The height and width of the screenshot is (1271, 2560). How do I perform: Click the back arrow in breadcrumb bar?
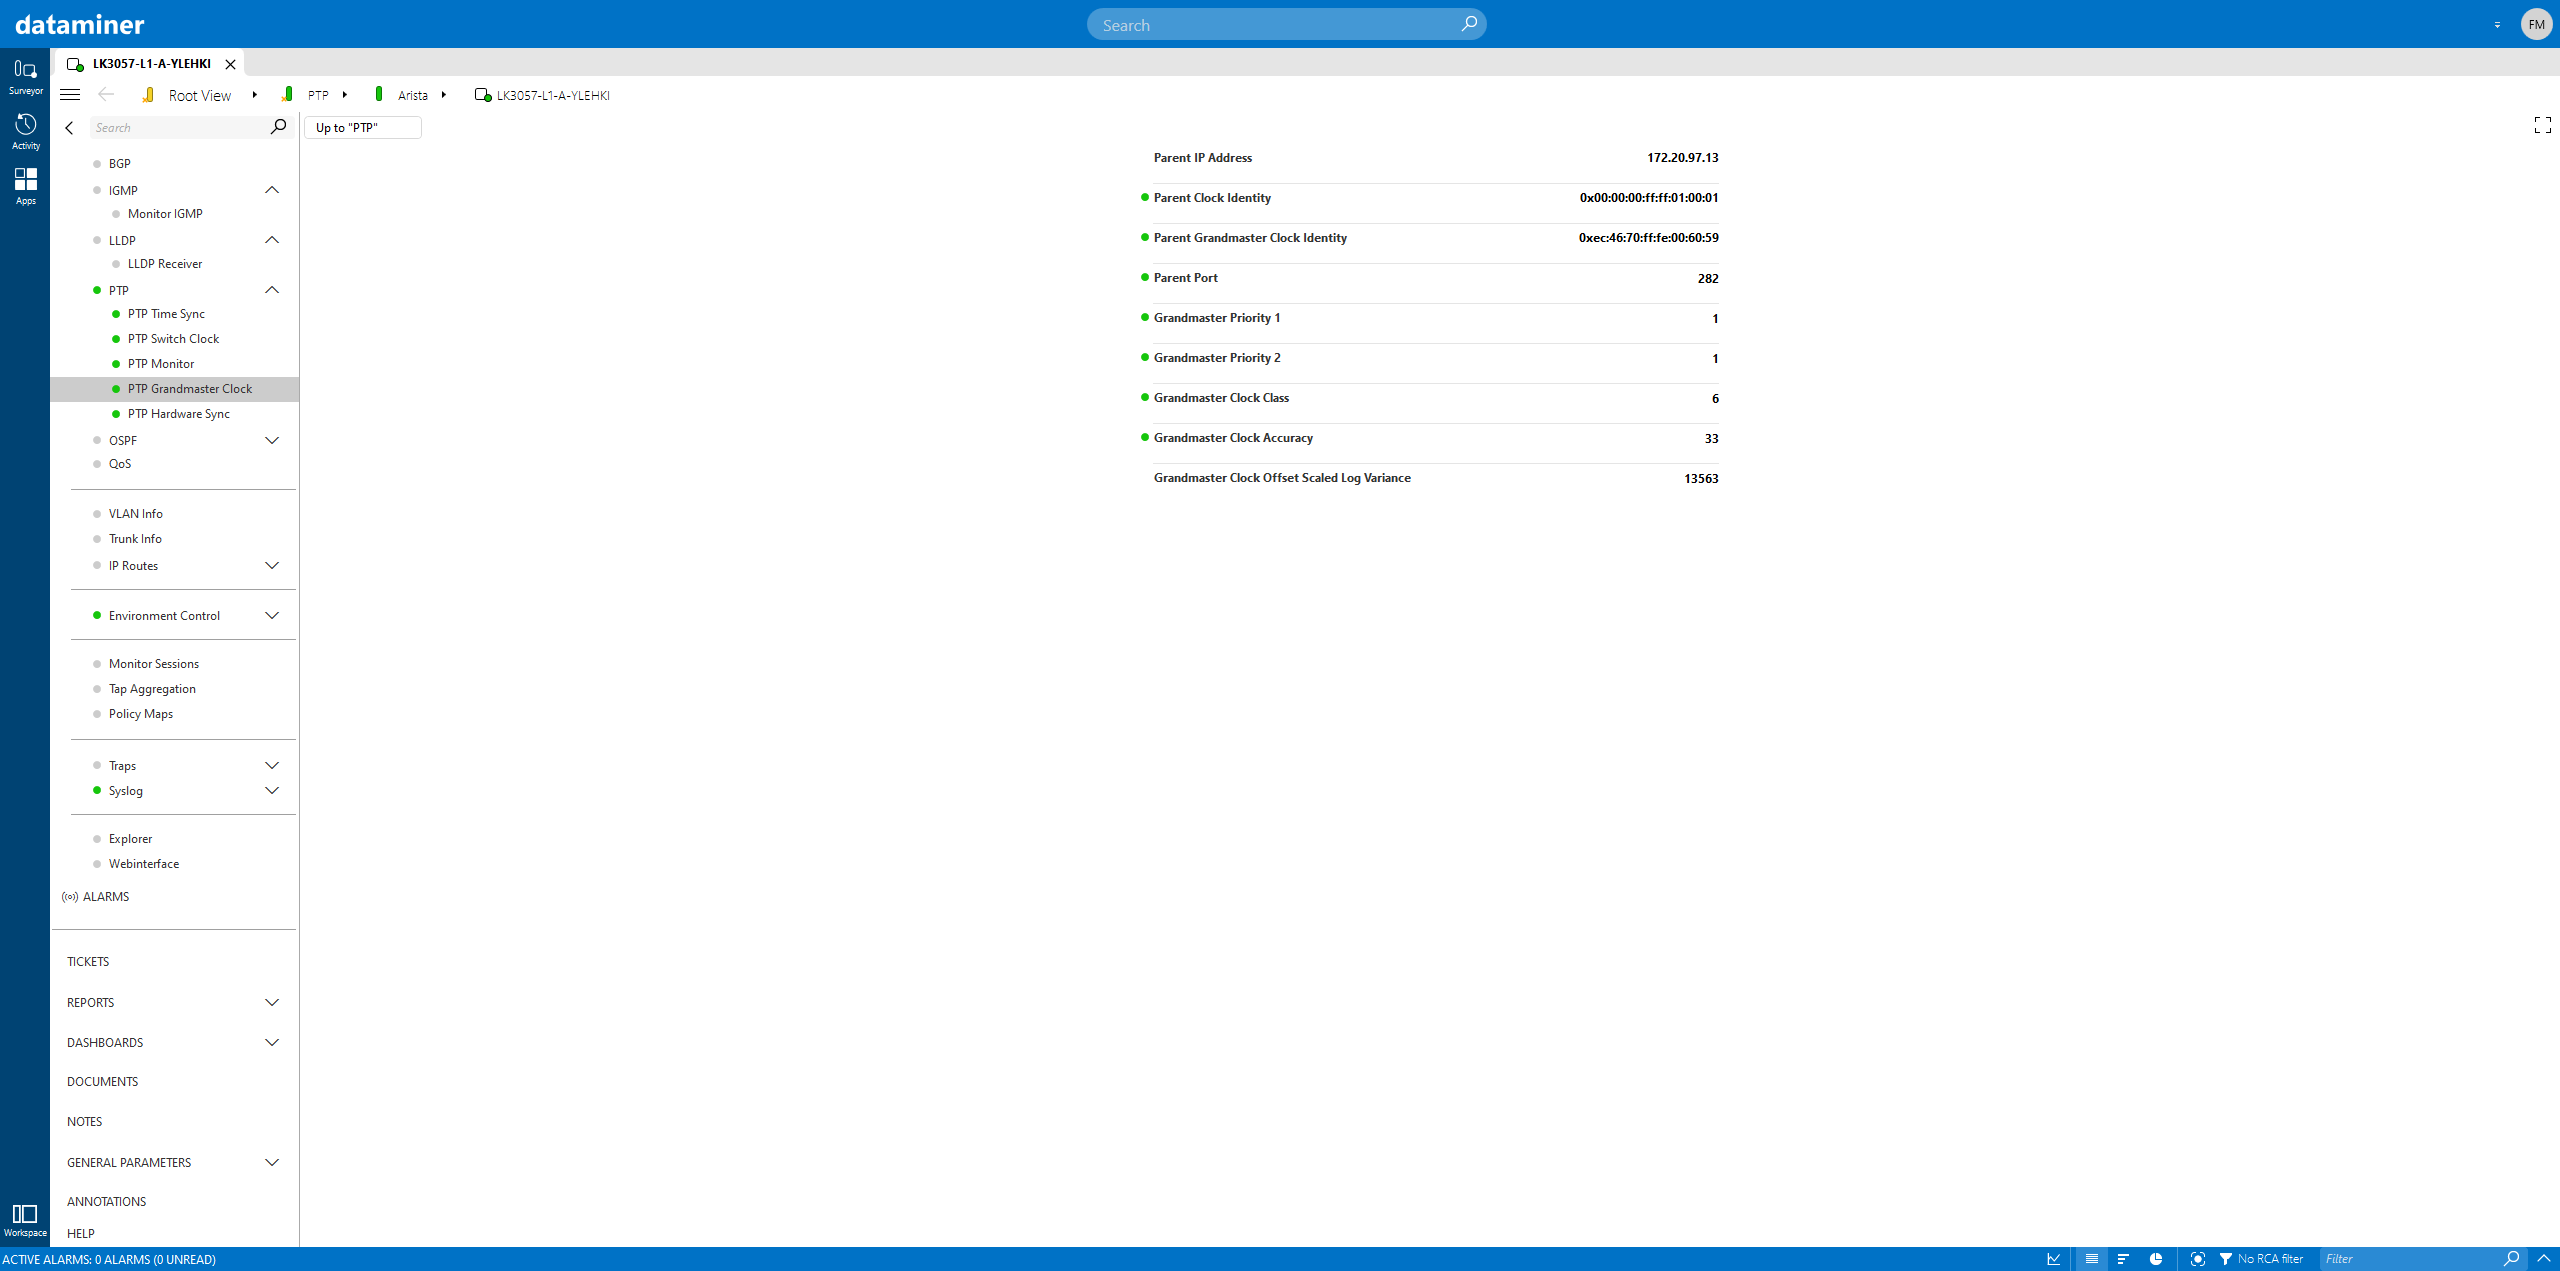(106, 95)
